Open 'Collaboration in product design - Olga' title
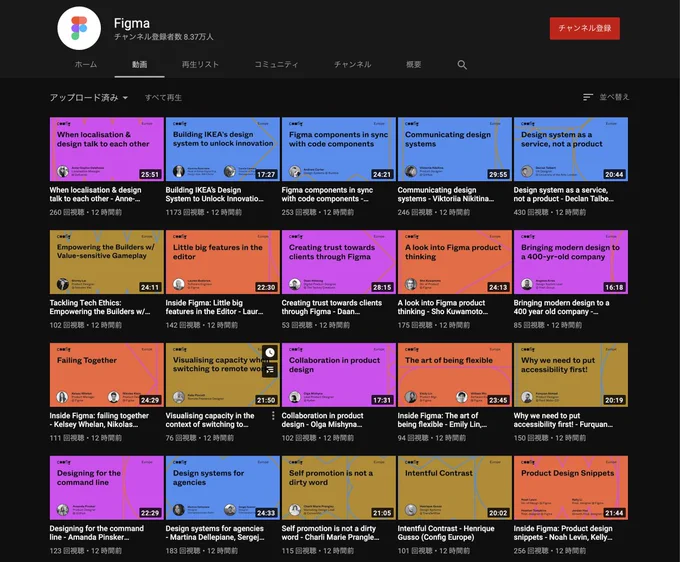This screenshot has height=562, width=680. 322,420
